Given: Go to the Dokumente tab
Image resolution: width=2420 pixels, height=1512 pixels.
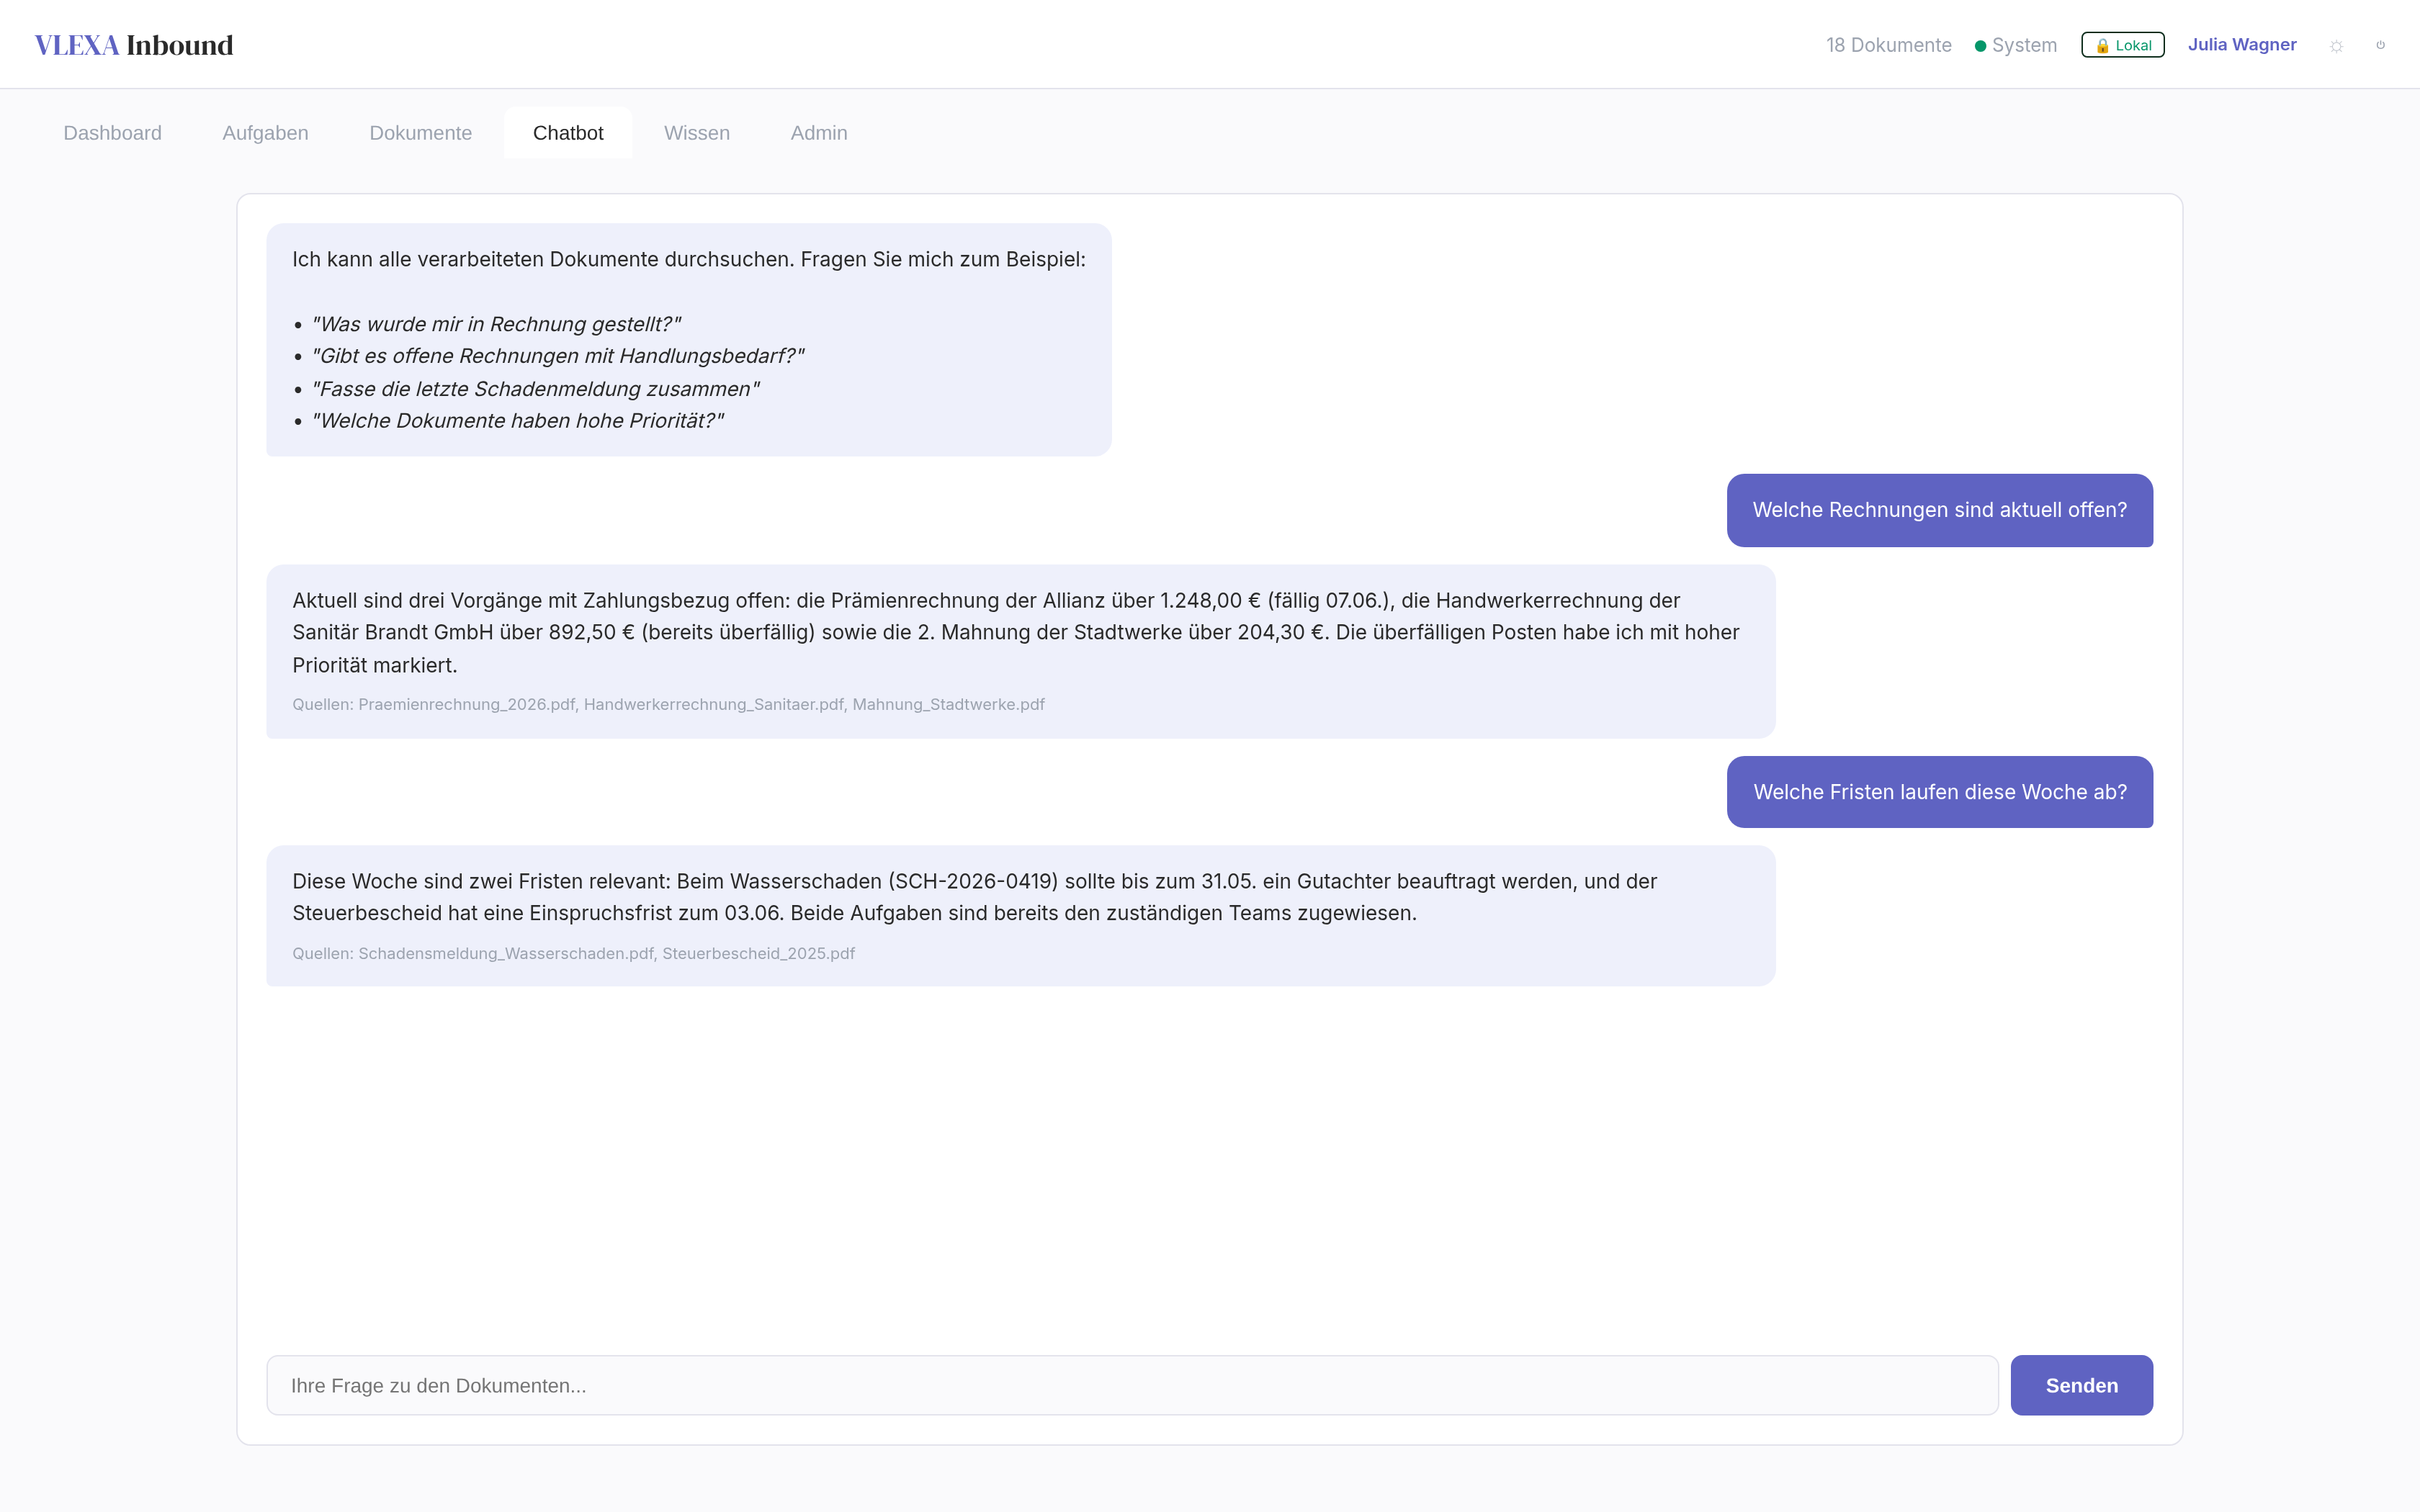Looking at the screenshot, I should [420, 133].
